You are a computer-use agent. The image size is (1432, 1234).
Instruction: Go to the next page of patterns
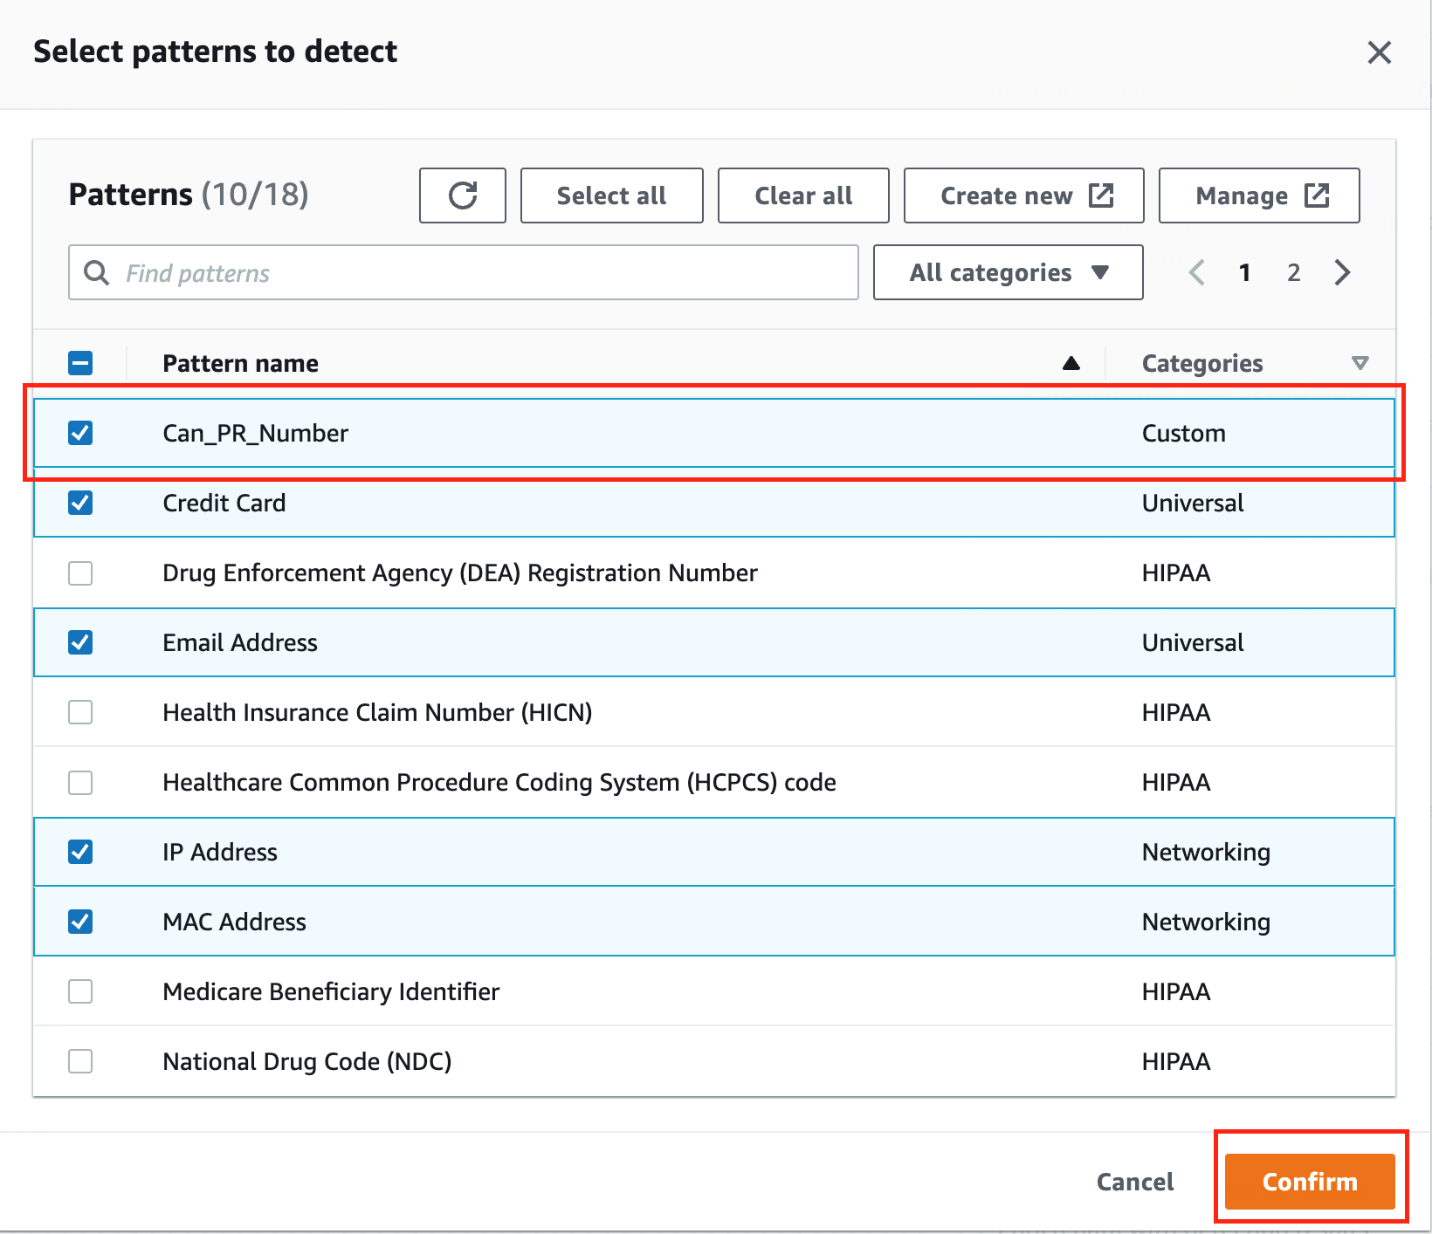tap(1342, 272)
